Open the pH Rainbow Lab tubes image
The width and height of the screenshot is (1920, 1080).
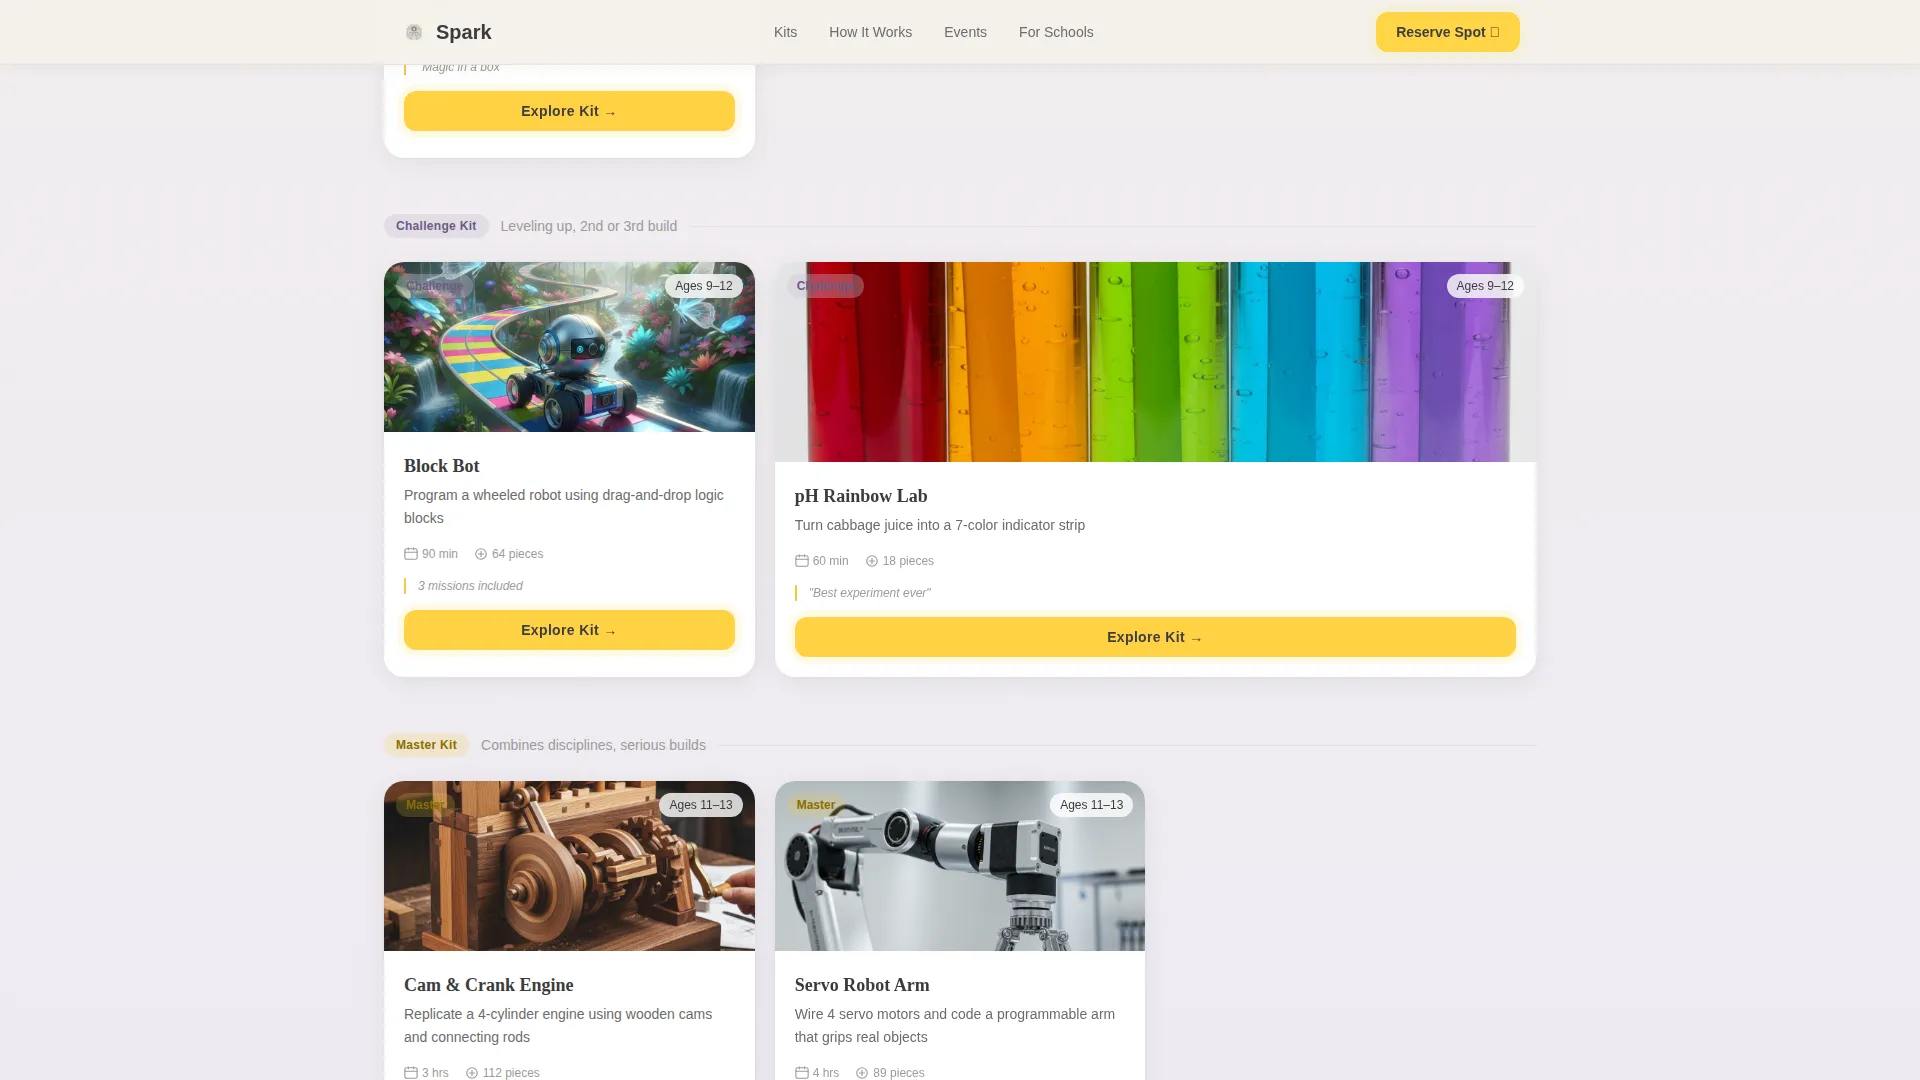tap(1155, 362)
